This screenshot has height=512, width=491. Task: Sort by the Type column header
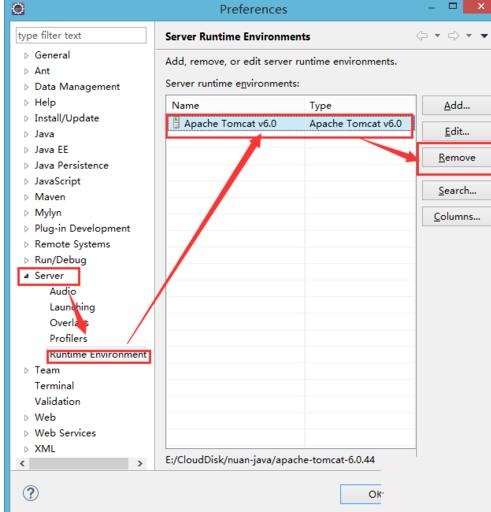click(360, 105)
